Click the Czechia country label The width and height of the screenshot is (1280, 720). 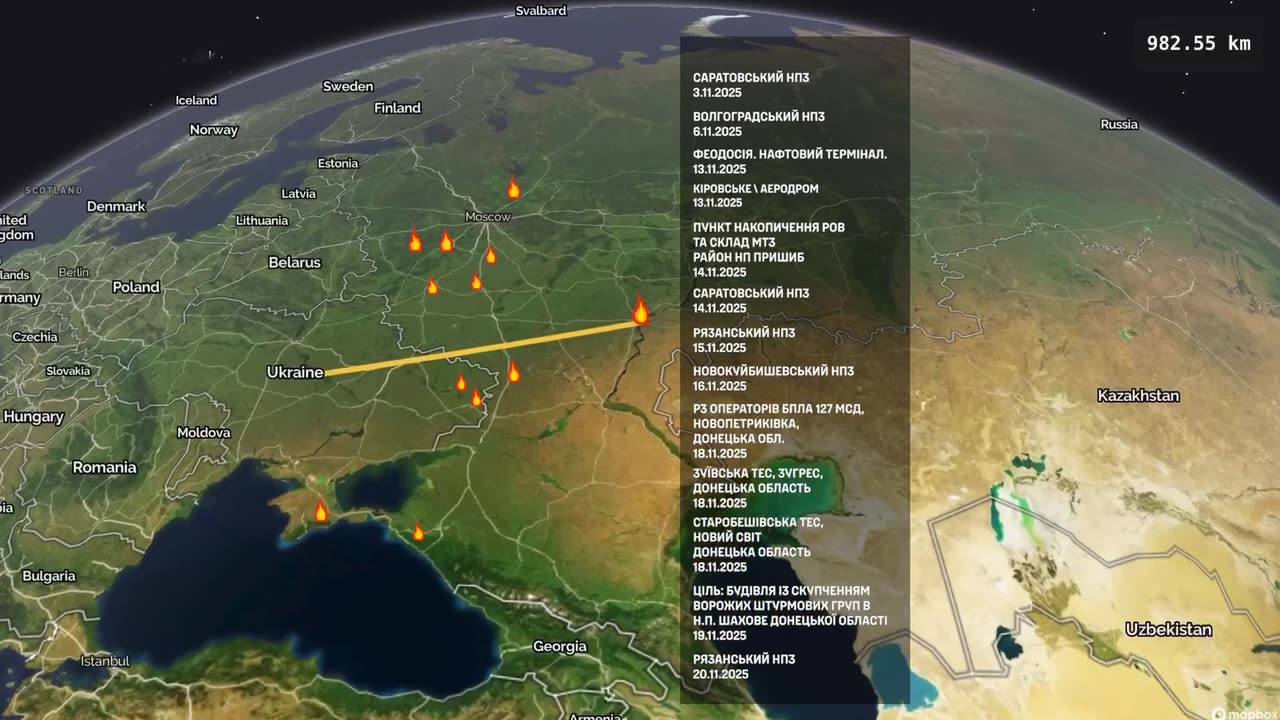coord(36,337)
